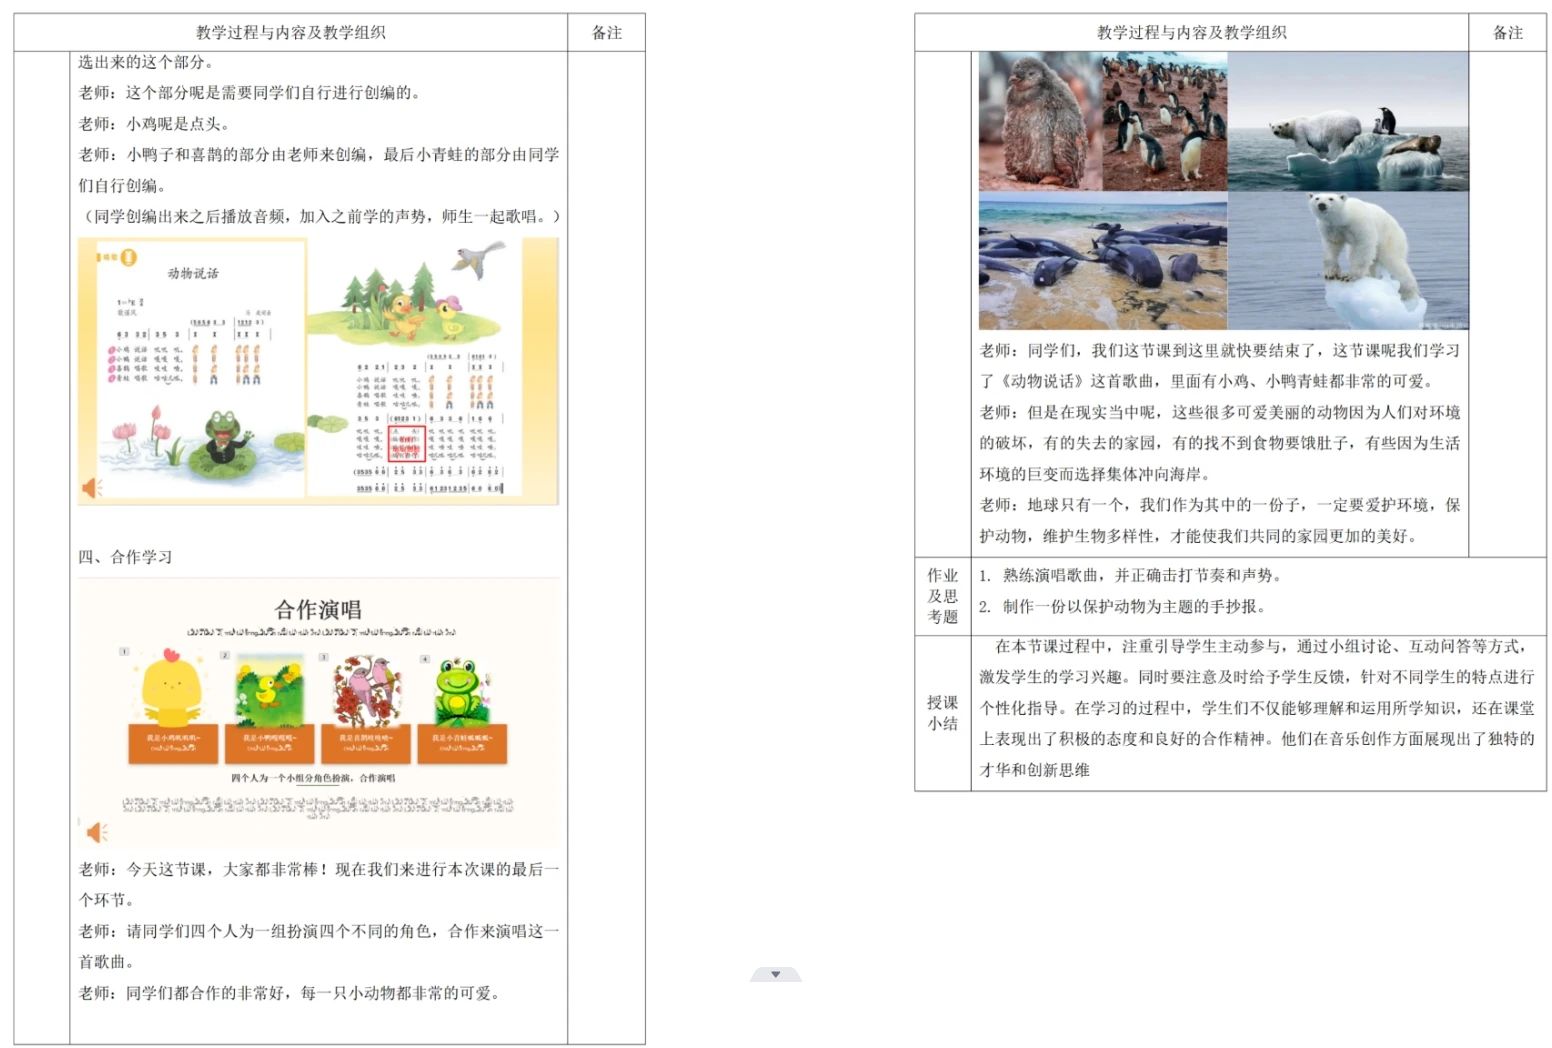Click the 授课小结 row label
Screen dimensions: 1552x1048
(x=942, y=713)
